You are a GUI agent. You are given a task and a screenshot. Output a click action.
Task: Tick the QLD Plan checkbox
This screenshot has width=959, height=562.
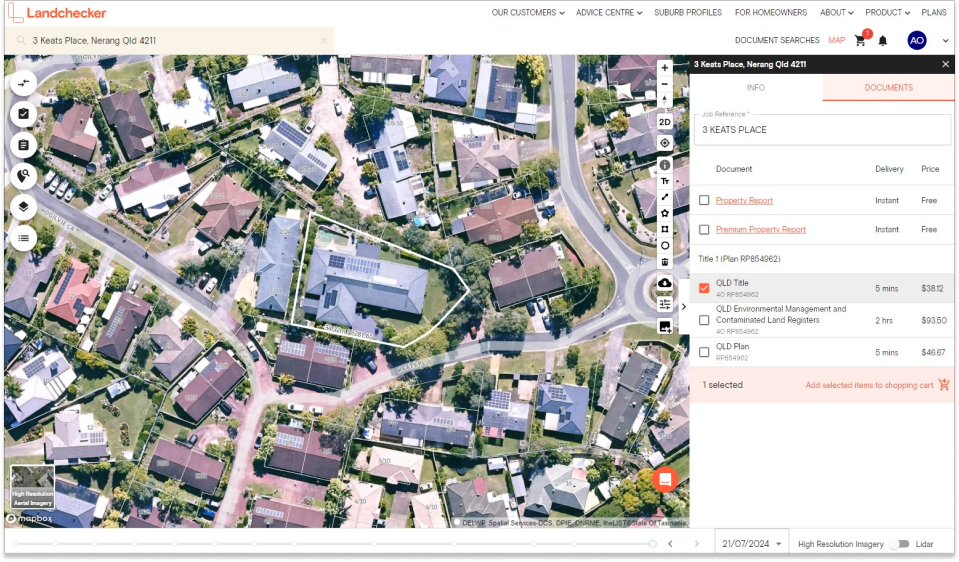coord(704,352)
